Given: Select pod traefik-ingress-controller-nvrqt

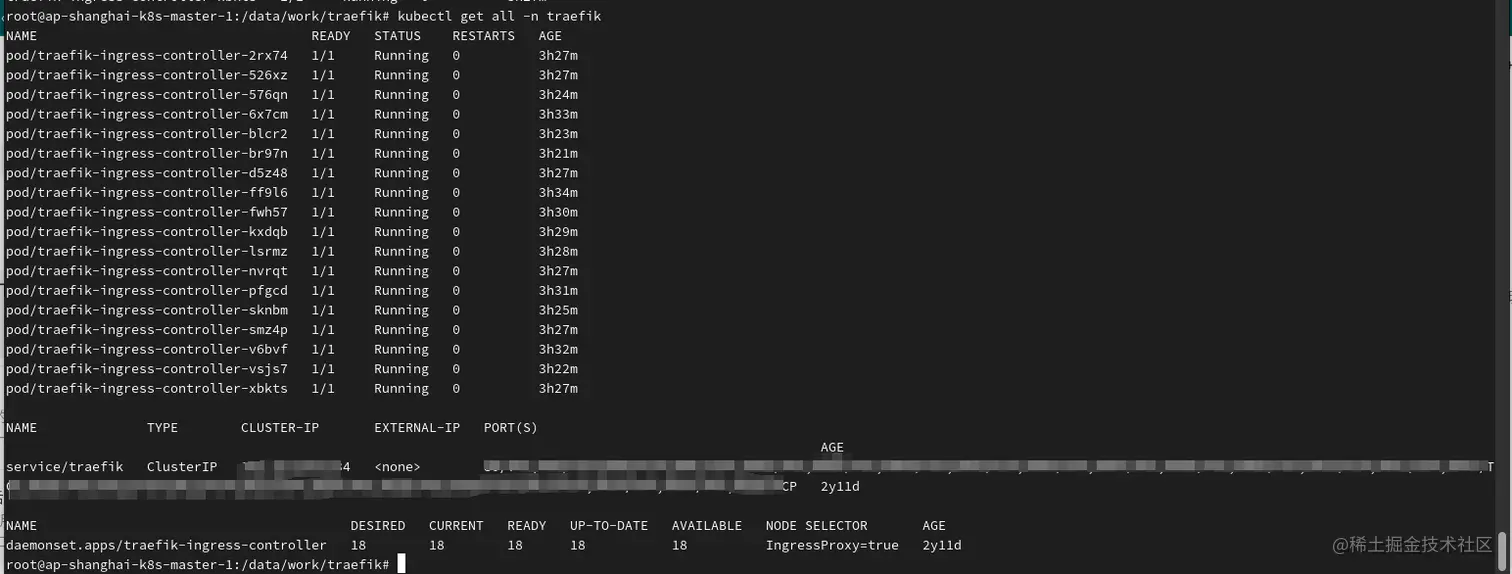Looking at the screenshot, I should (x=147, y=271).
